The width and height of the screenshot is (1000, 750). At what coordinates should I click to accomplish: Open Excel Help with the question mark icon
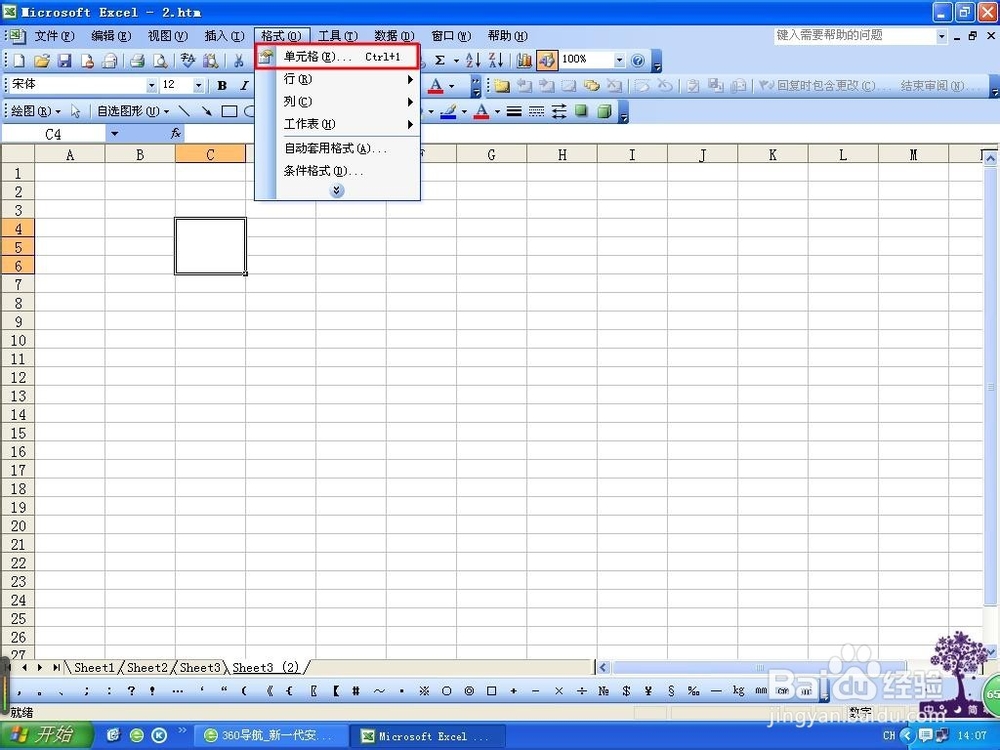click(x=637, y=61)
